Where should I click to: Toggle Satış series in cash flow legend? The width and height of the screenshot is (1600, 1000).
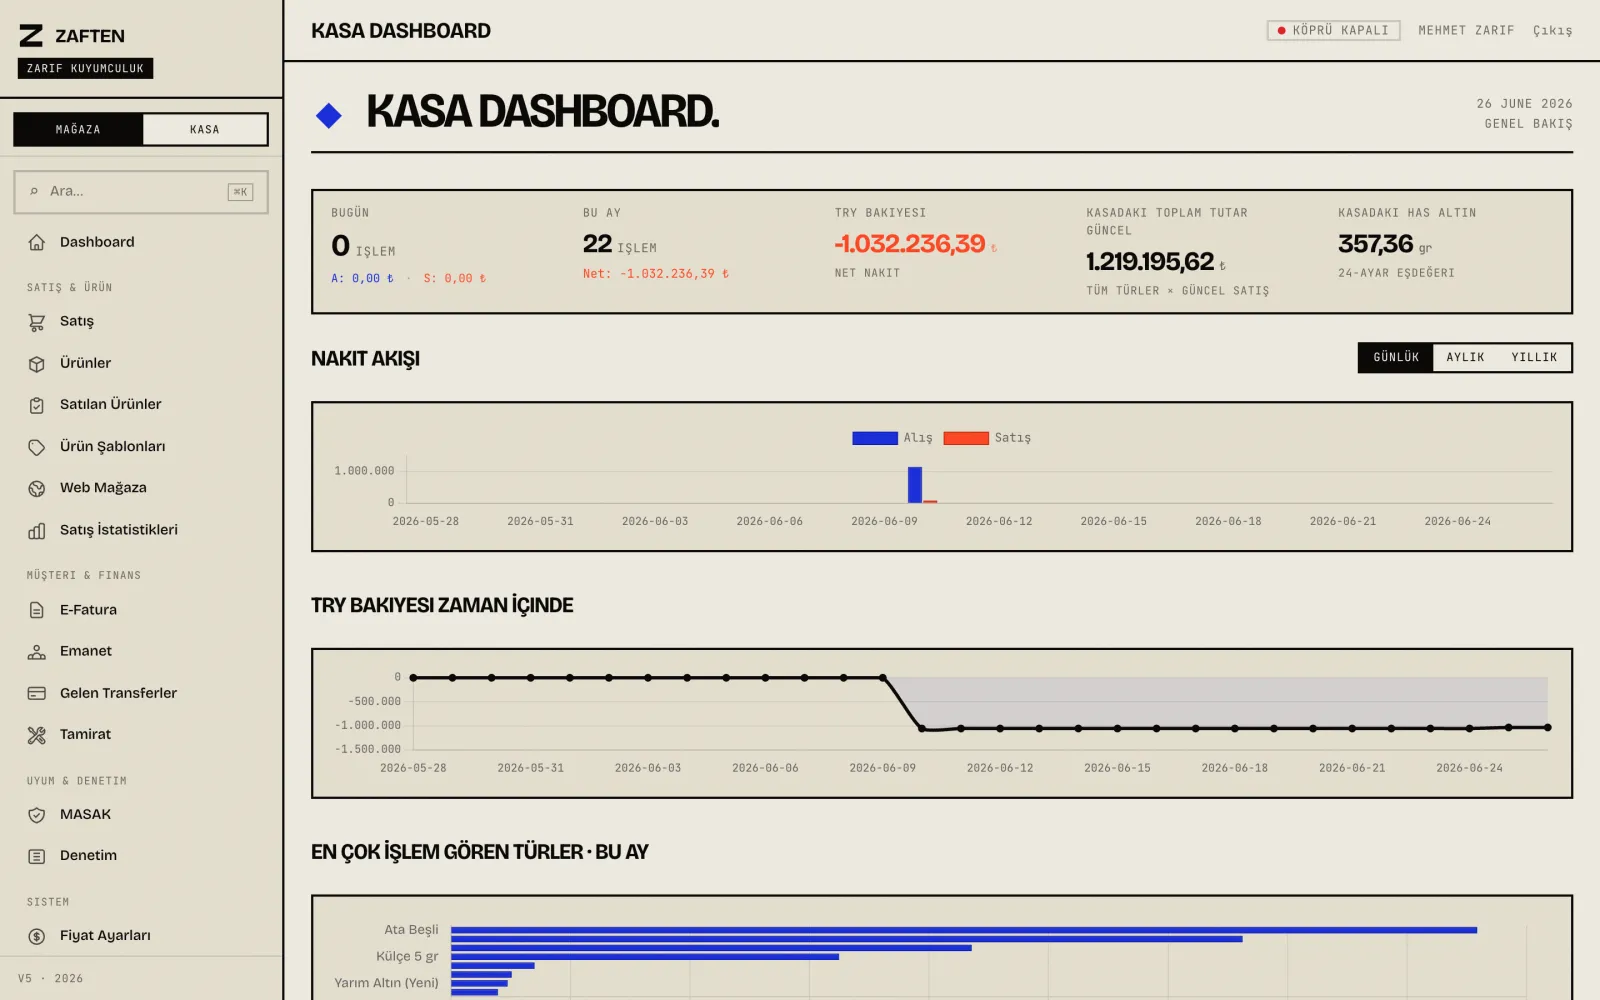point(987,438)
